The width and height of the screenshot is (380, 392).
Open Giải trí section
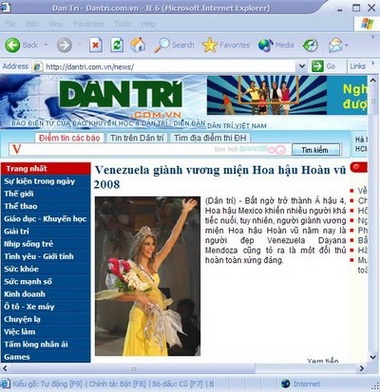[46, 231]
